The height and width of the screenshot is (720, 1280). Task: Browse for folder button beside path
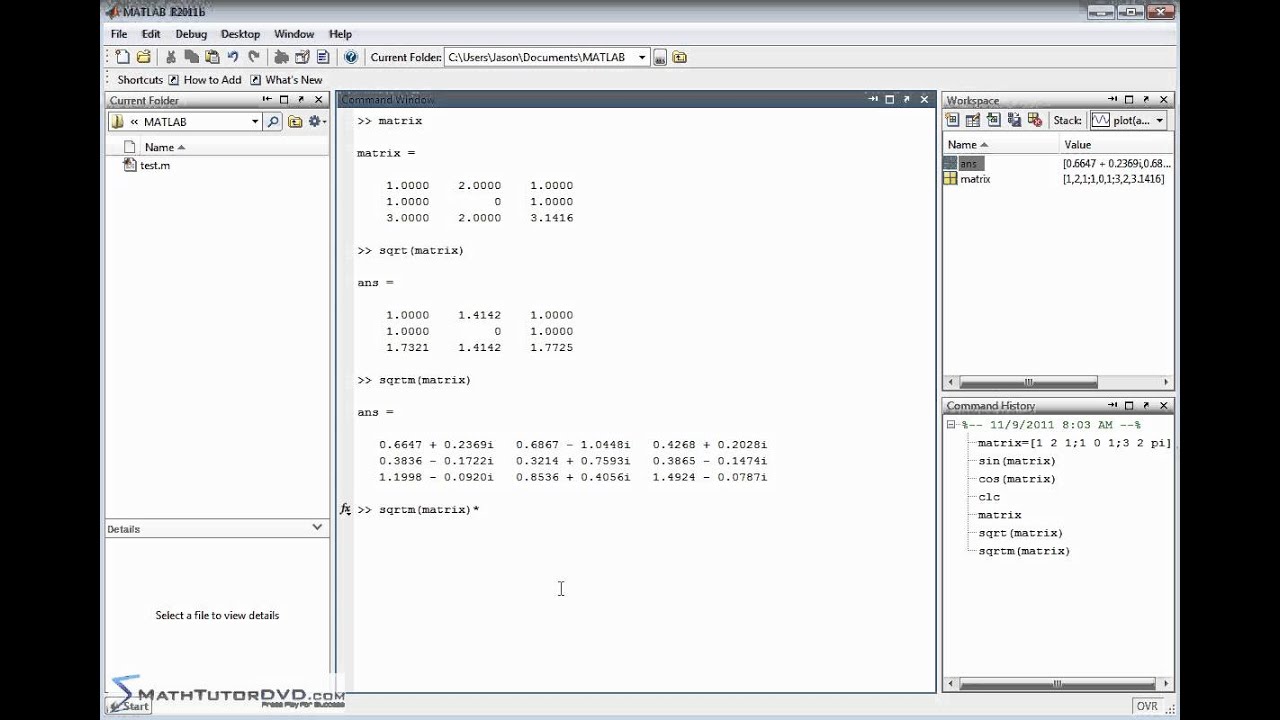pyautogui.click(x=660, y=58)
